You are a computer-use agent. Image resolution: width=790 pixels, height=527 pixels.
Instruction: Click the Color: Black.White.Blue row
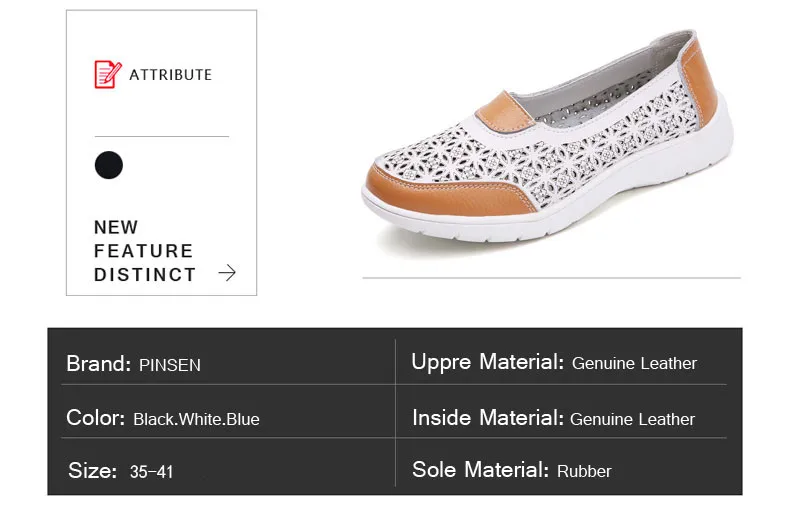tap(162, 418)
